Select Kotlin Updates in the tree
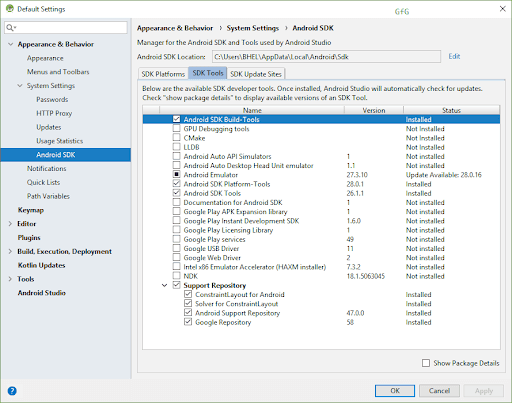512x403 pixels. (41, 265)
